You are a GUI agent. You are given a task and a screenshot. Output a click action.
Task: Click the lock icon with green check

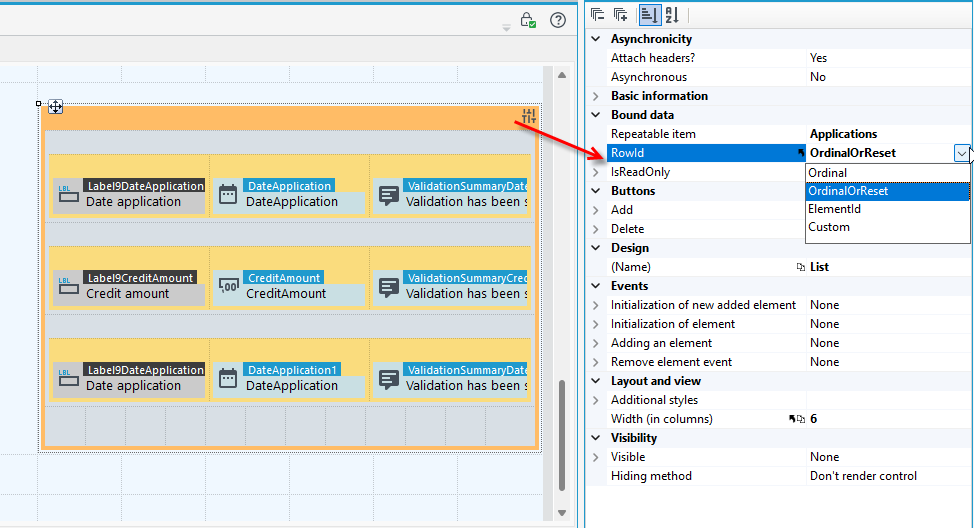tap(527, 20)
